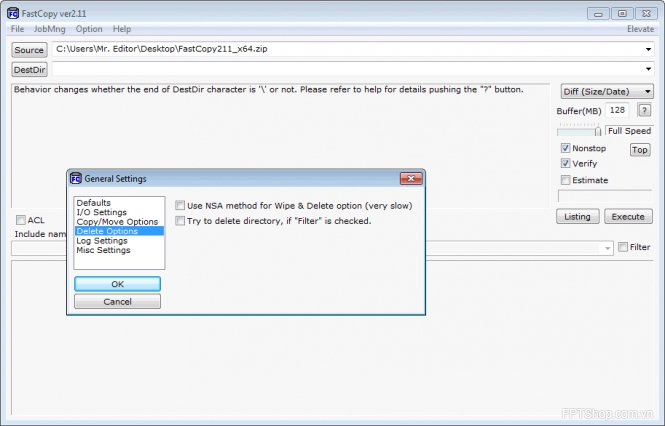Open the JobMng menu
Image resolution: width=665 pixels, height=426 pixels.
50,29
